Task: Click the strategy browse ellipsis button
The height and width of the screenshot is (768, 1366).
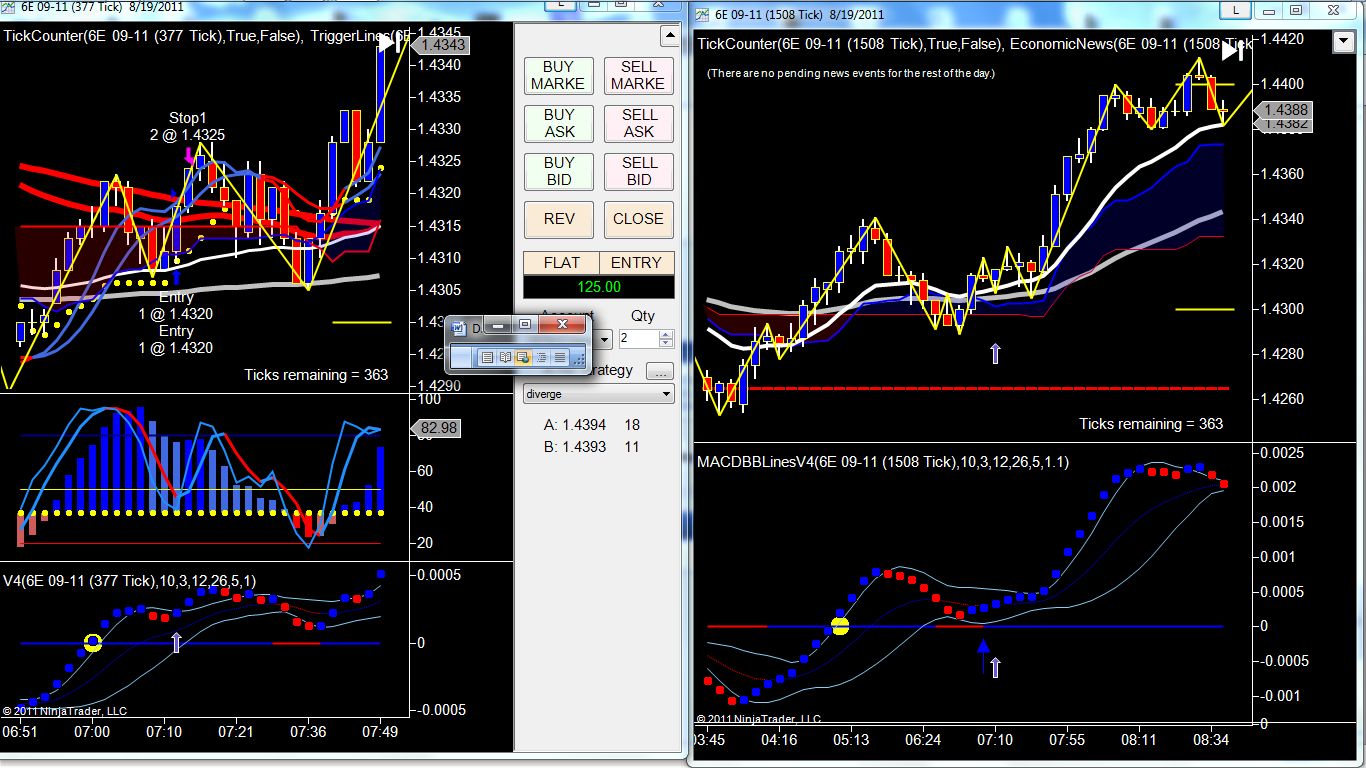Action: [660, 371]
